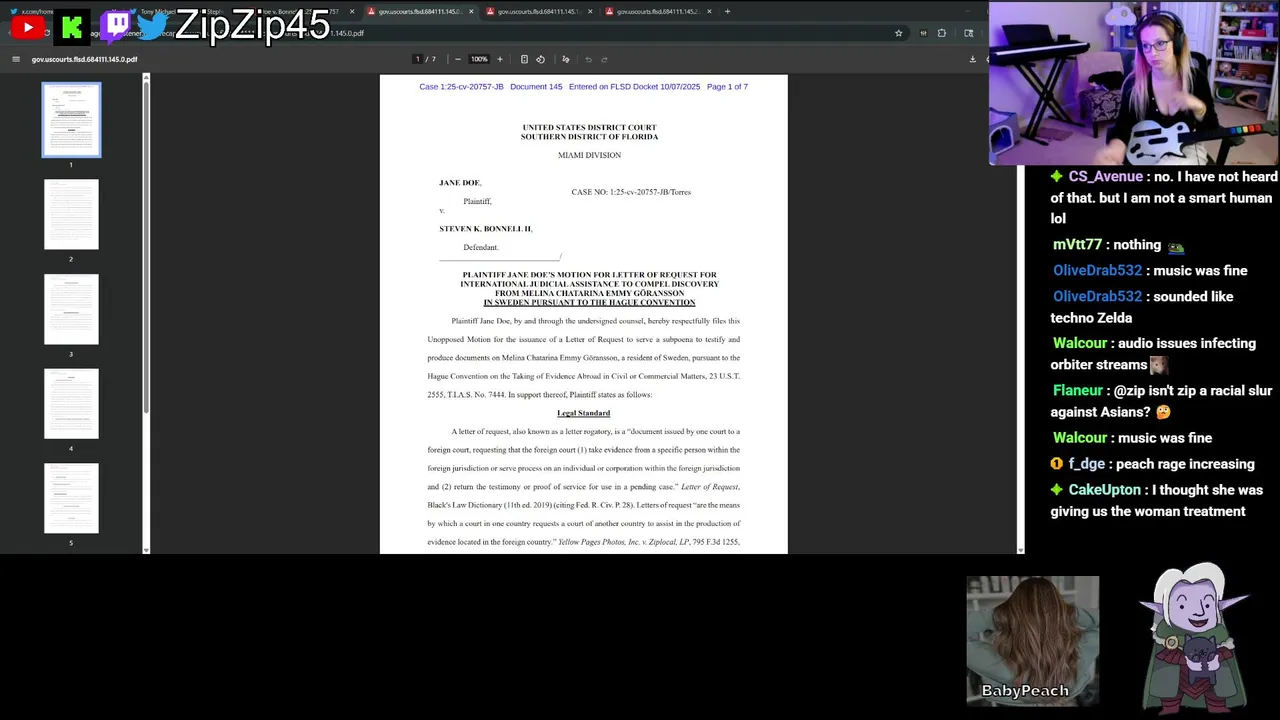Viewport: 1280px width, 720px height.
Task: Download the PDF file
Action: click(x=972, y=59)
